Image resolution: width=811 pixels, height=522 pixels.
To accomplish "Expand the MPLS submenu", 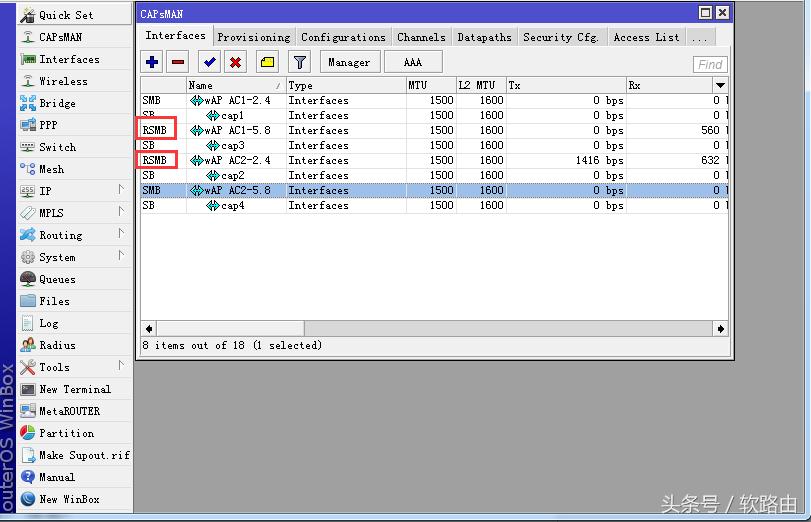I will (121, 212).
